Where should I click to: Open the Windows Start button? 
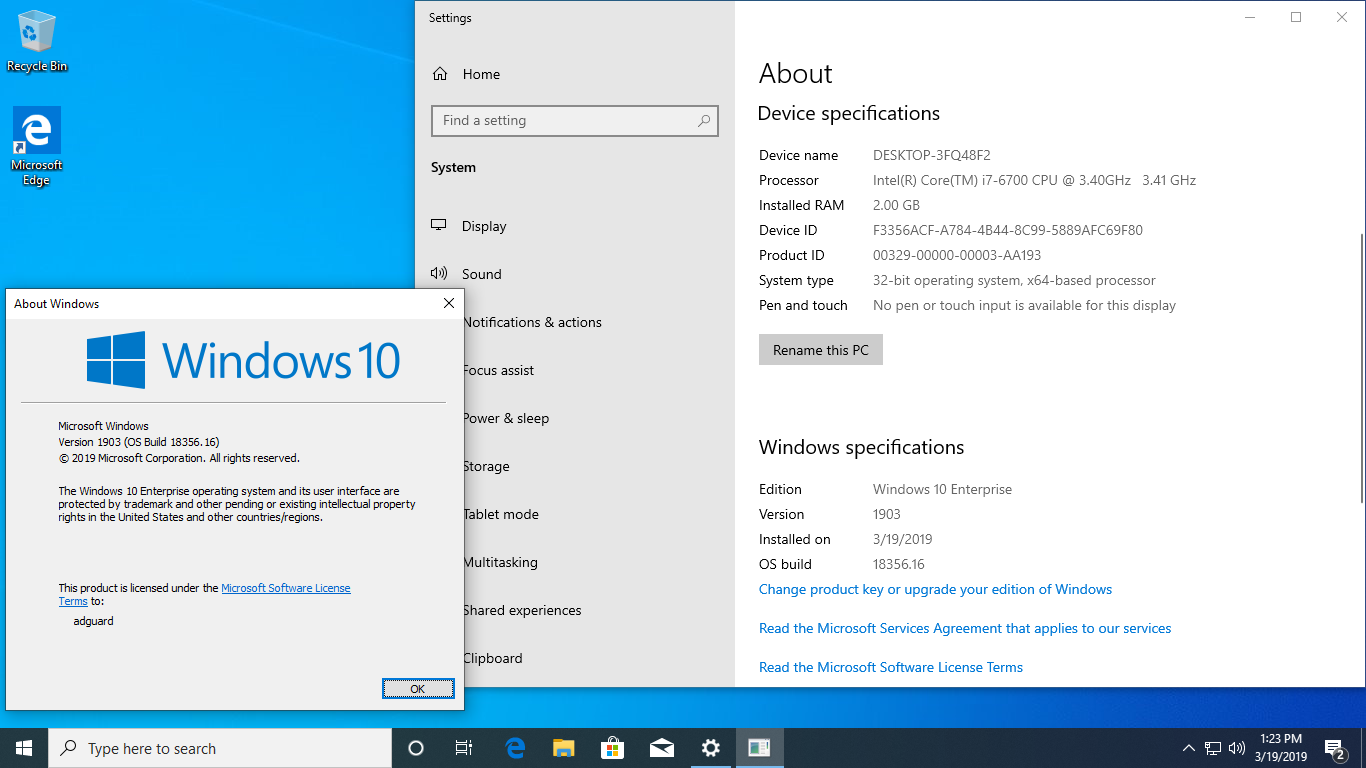pos(24,748)
